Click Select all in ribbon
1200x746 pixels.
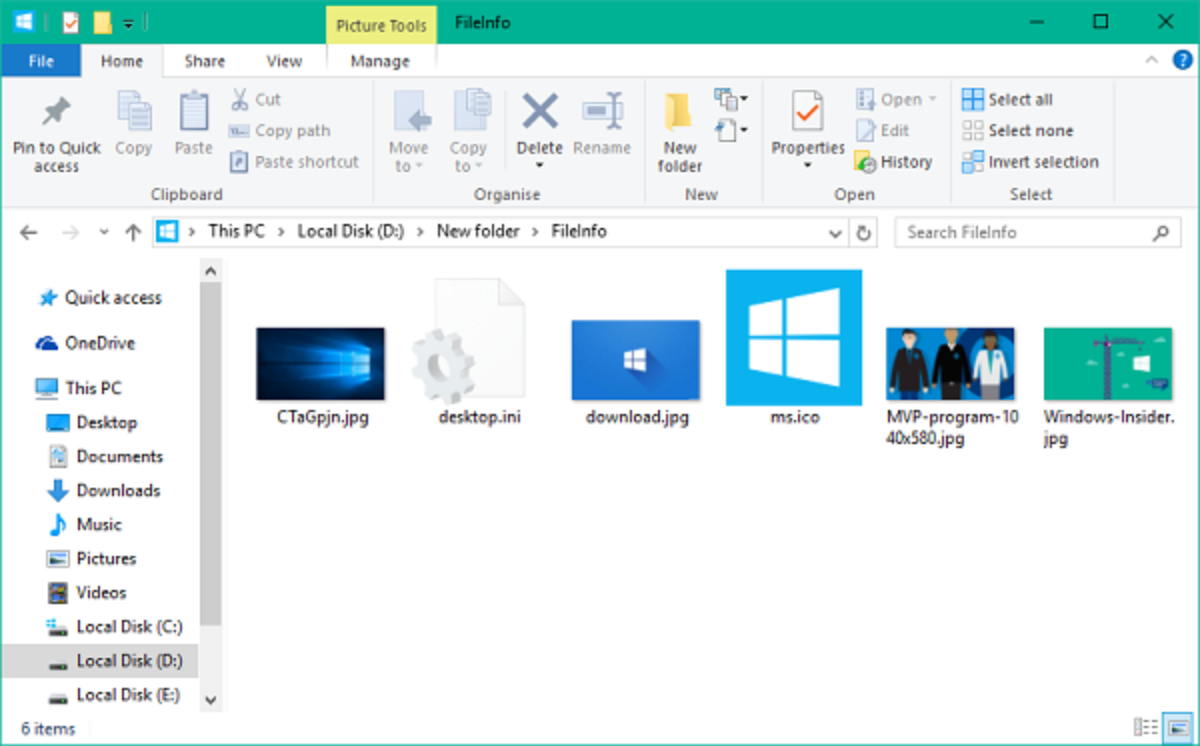pos(1007,99)
